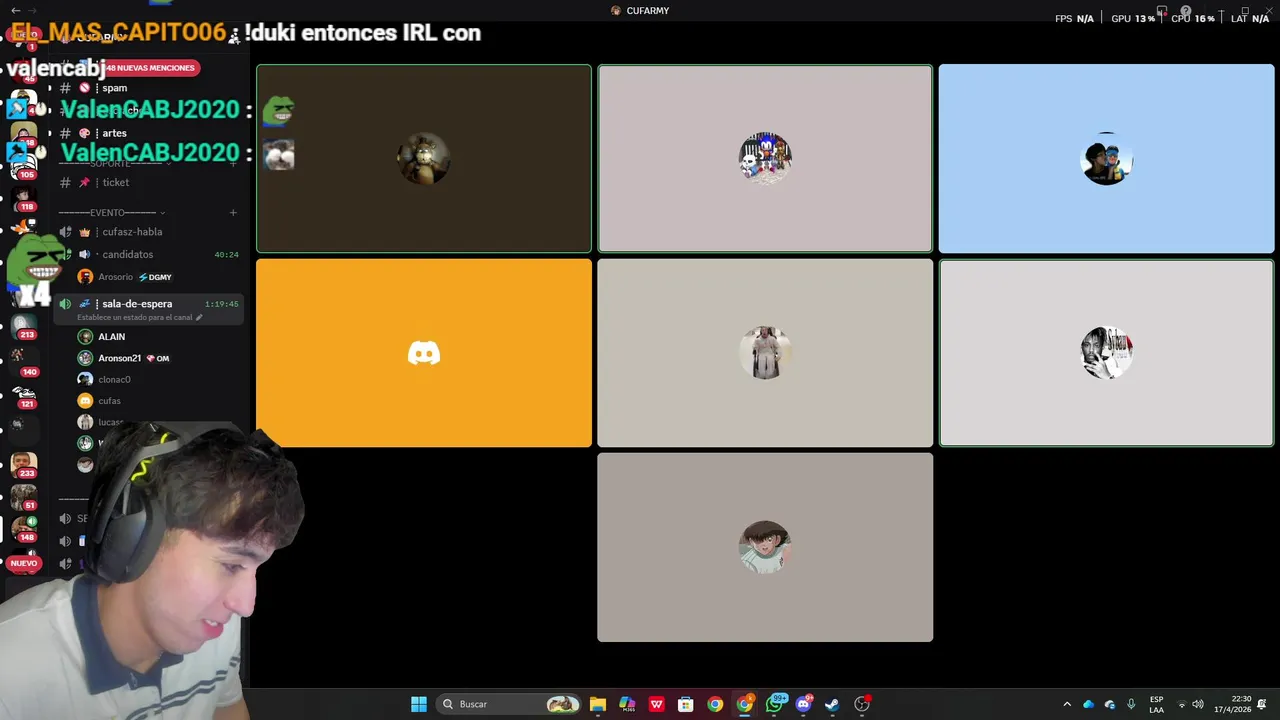Open Windows Start menu

point(419,704)
